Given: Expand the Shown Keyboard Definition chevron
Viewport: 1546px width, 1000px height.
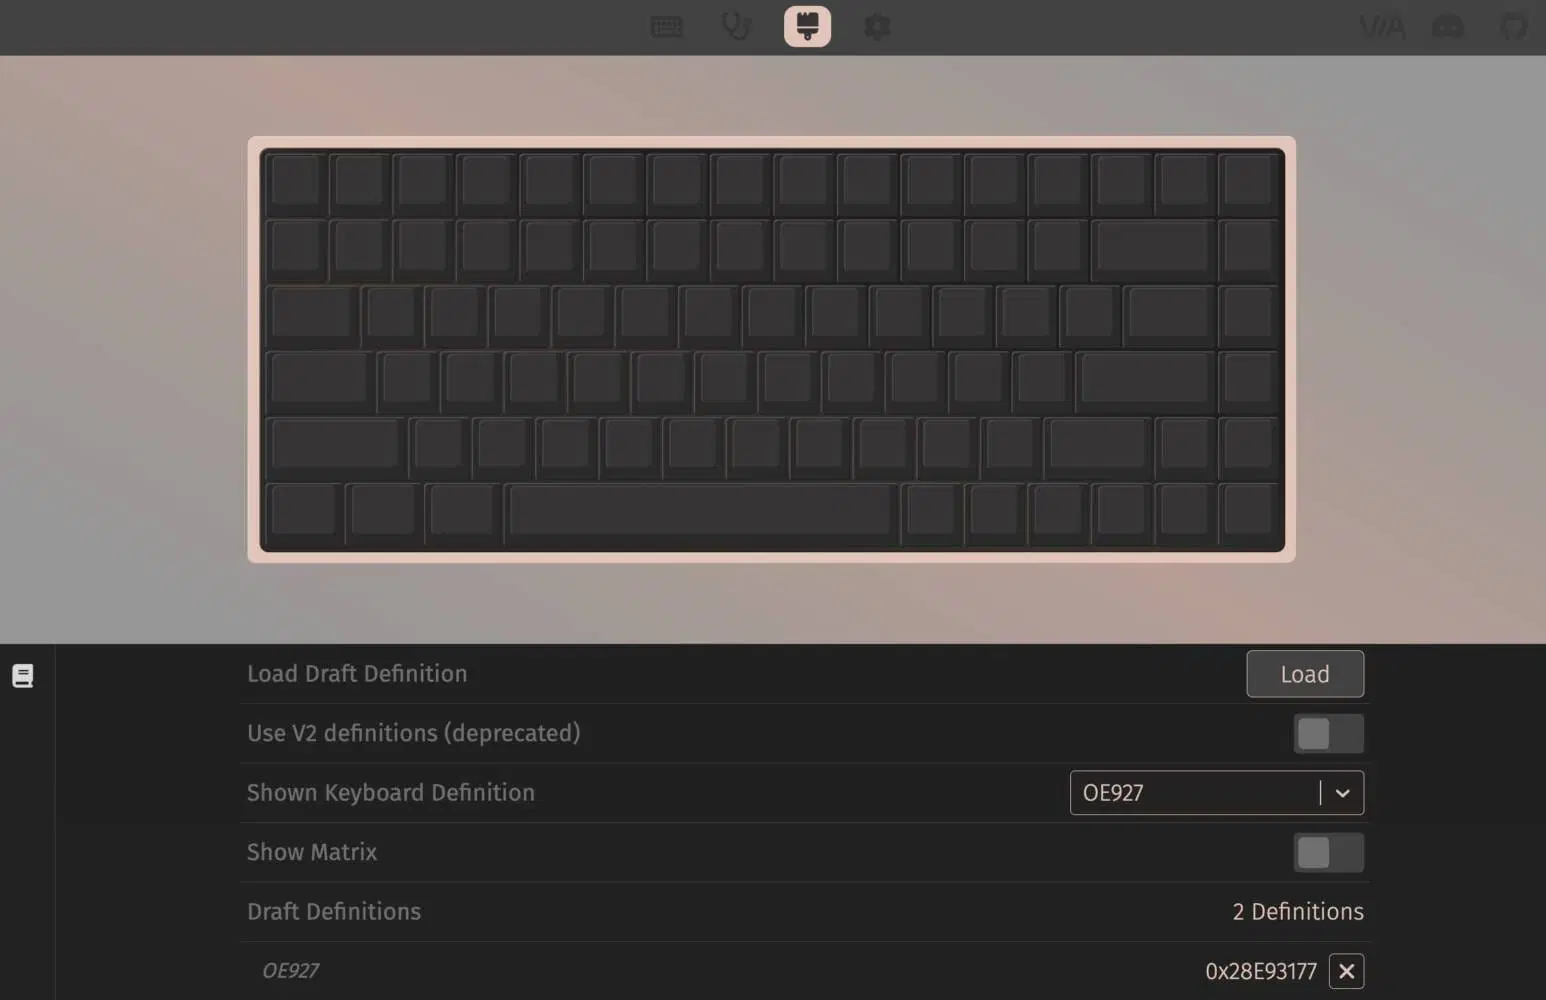Looking at the screenshot, I should (1342, 793).
